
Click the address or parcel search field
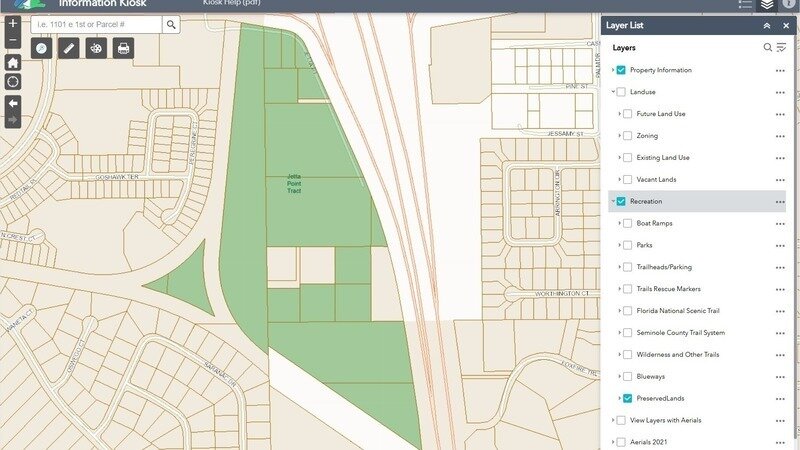93,25
